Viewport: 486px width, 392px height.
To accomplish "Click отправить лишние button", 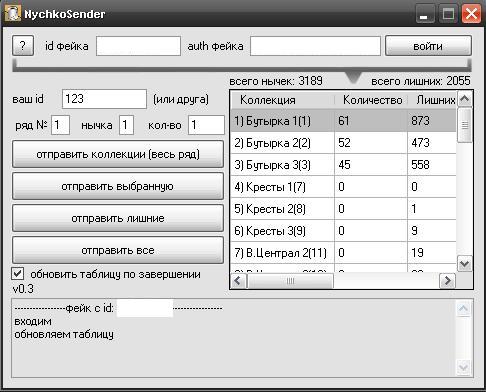I will click(x=118, y=218).
